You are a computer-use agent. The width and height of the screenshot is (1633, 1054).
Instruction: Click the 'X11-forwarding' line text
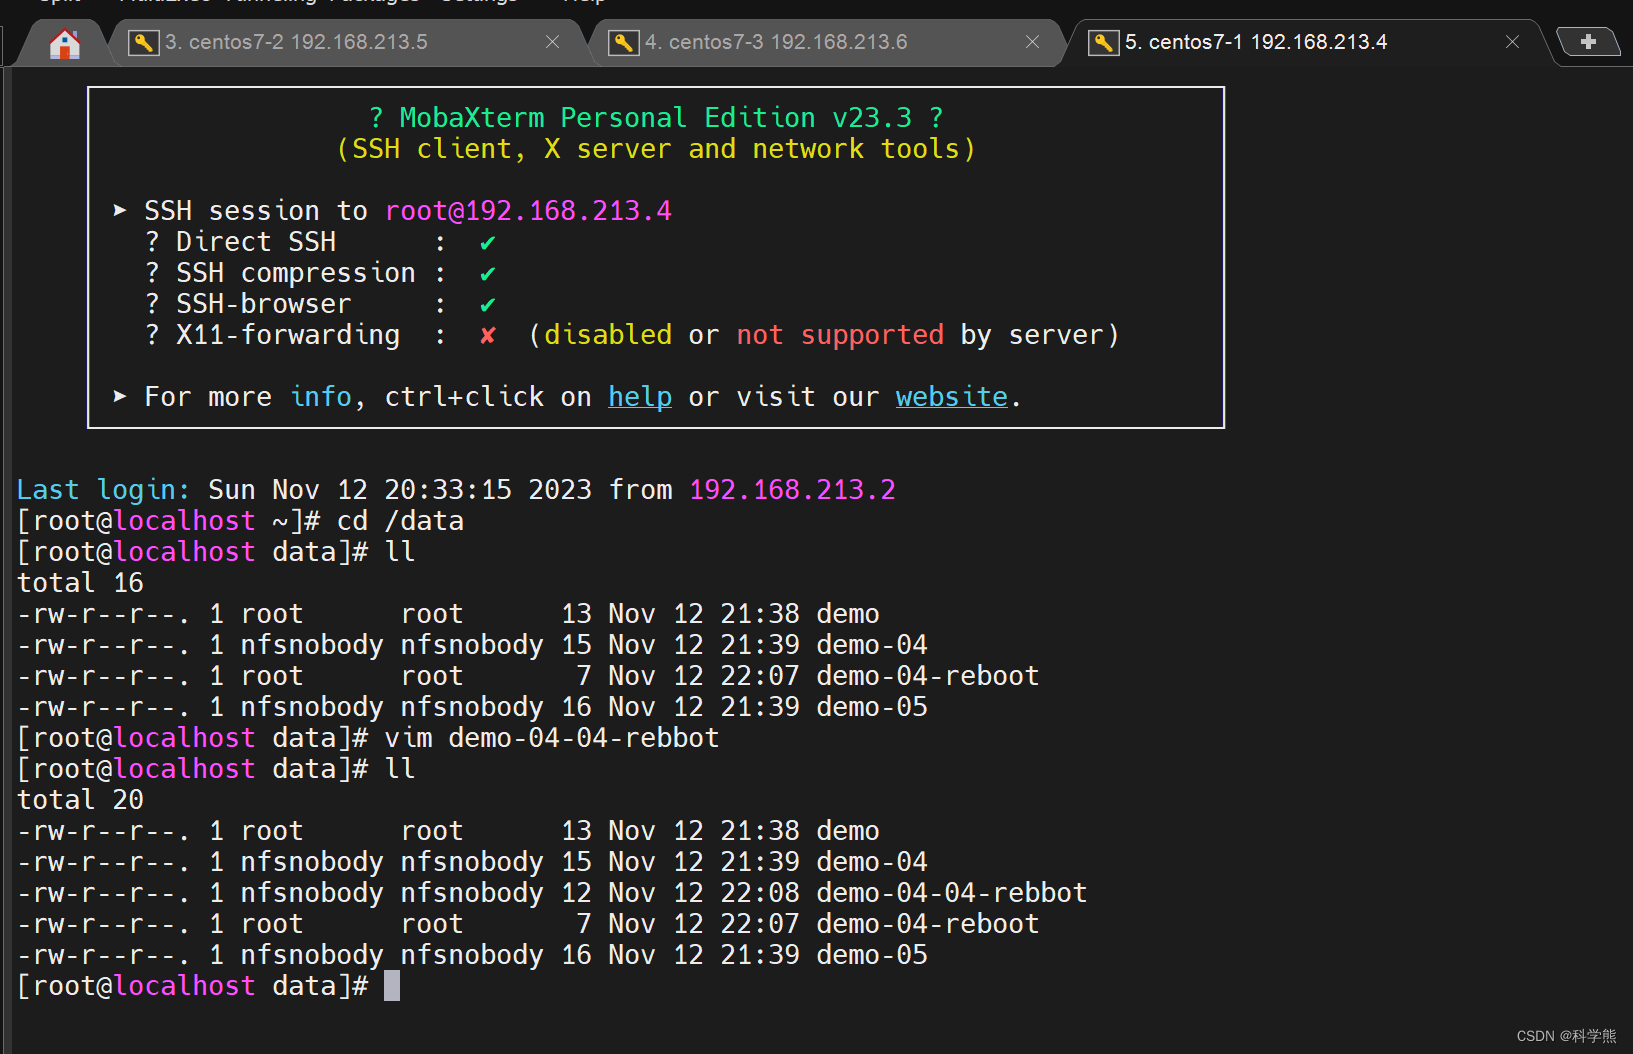(x=288, y=335)
